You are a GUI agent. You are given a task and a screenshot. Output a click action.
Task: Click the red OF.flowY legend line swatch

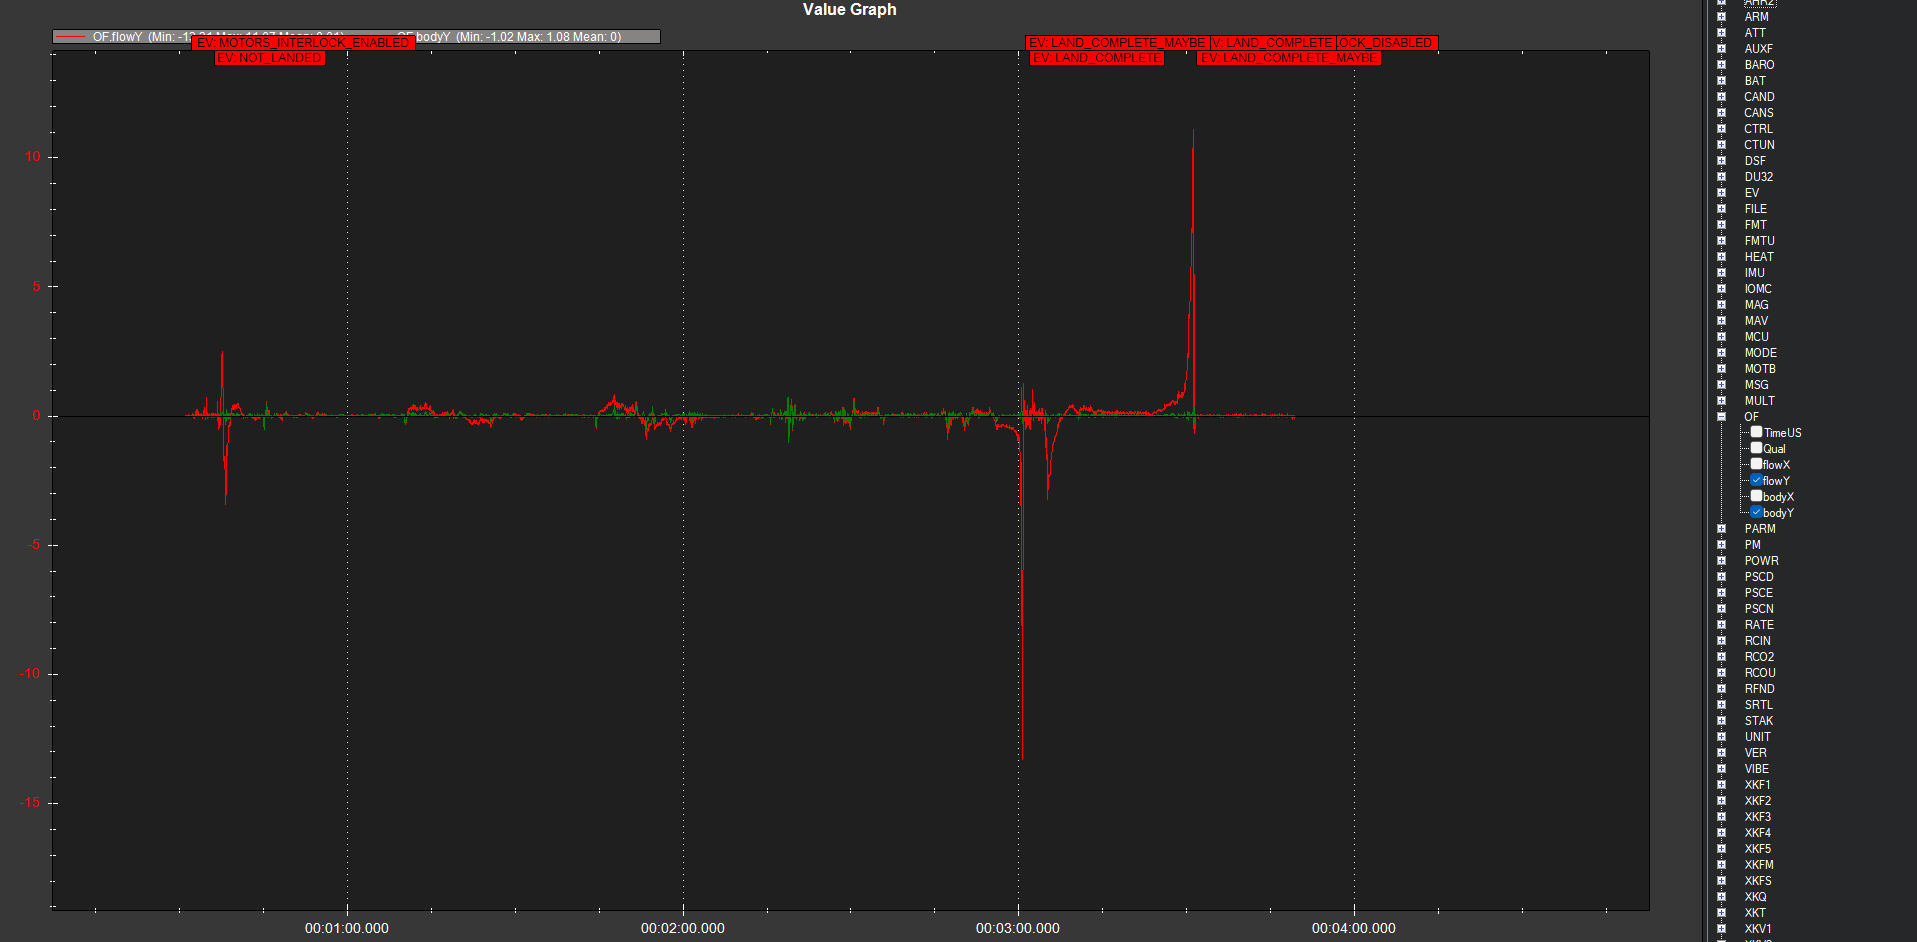(x=71, y=37)
